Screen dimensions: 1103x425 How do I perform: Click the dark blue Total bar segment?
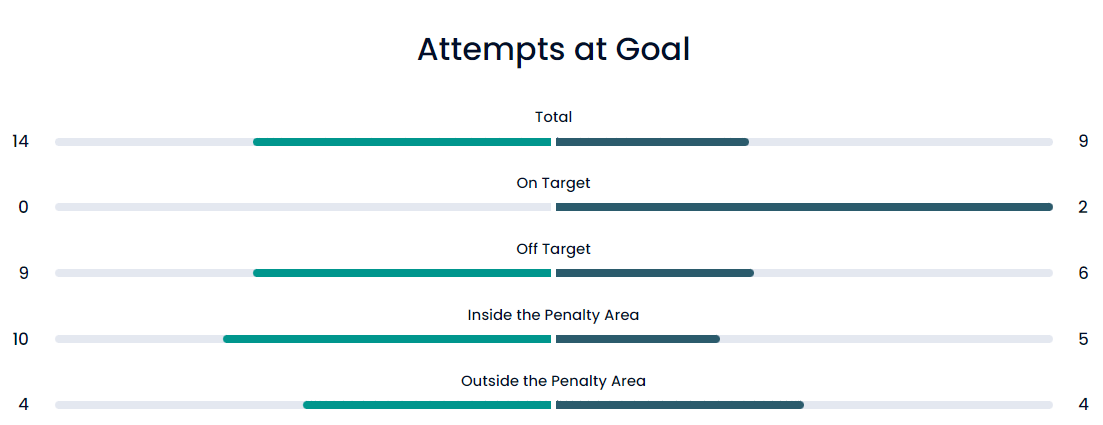[x=652, y=142]
